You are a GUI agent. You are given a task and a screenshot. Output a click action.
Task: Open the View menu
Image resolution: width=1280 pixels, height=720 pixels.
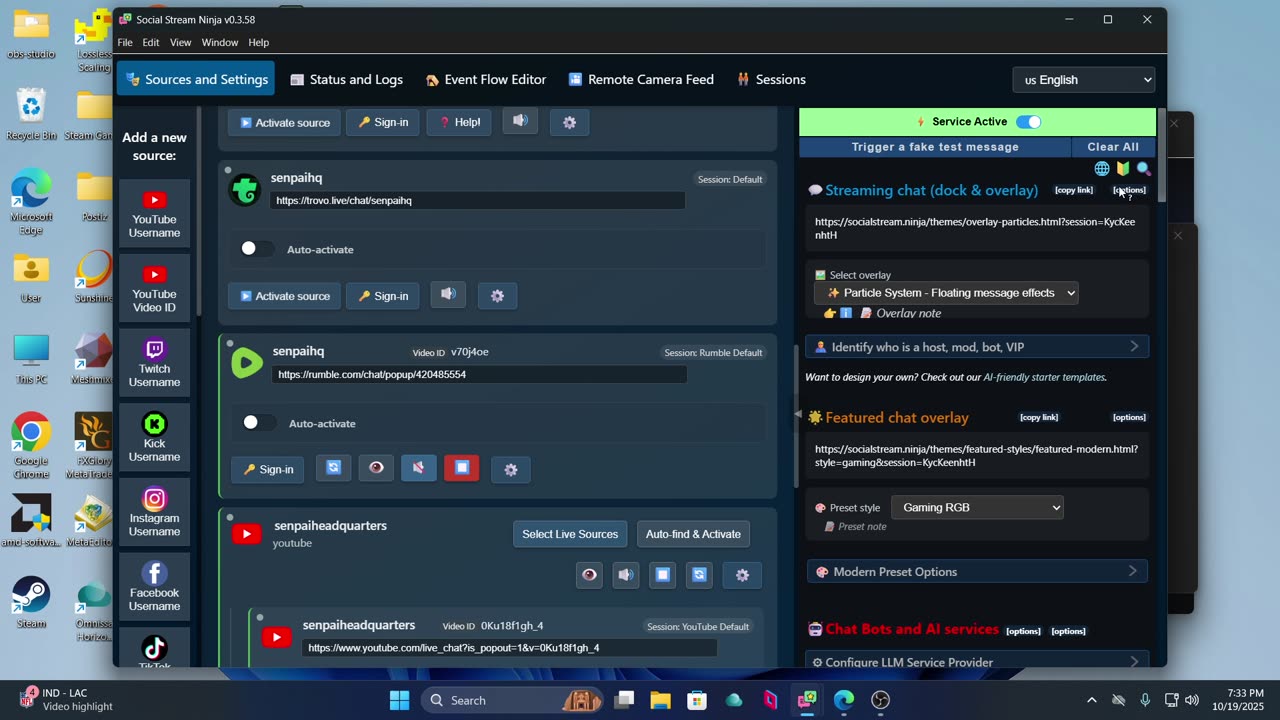[180, 42]
